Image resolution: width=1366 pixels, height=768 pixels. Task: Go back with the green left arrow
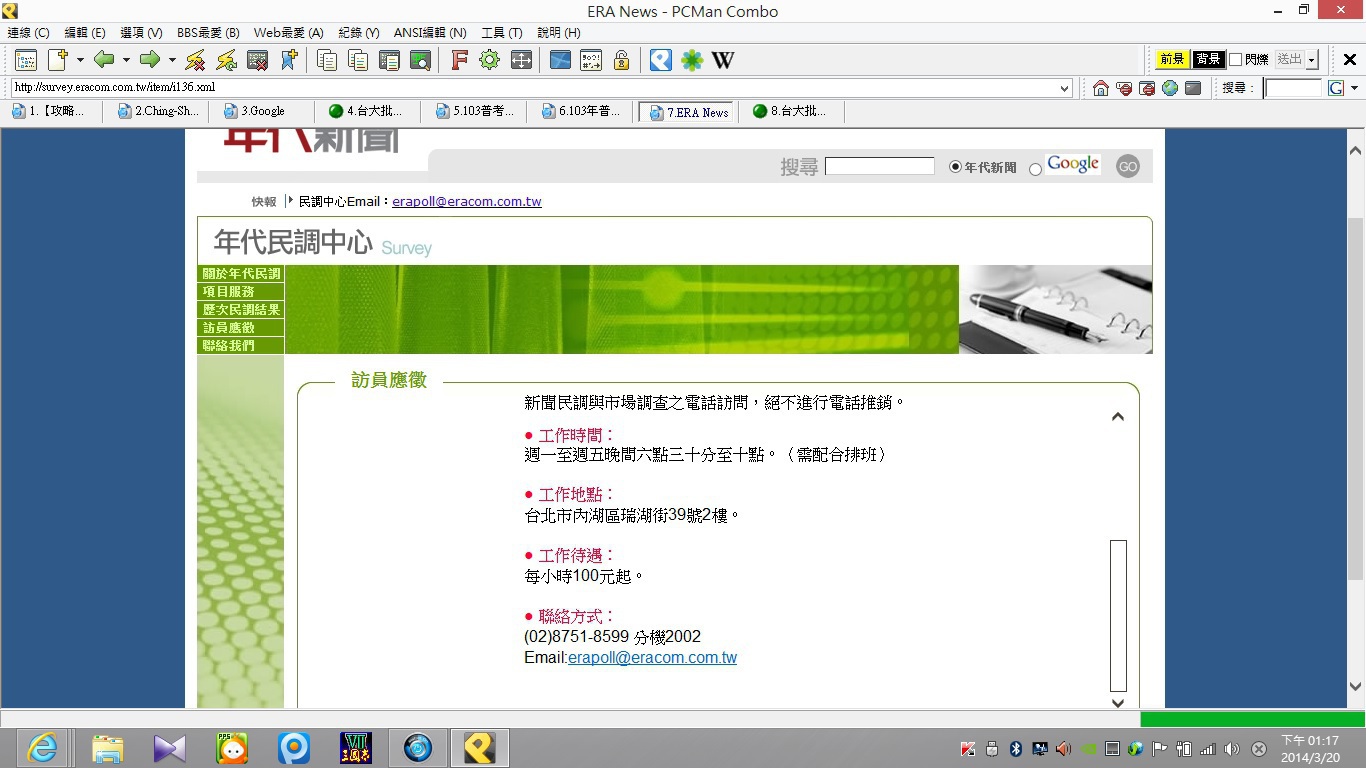tap(104, 60)
